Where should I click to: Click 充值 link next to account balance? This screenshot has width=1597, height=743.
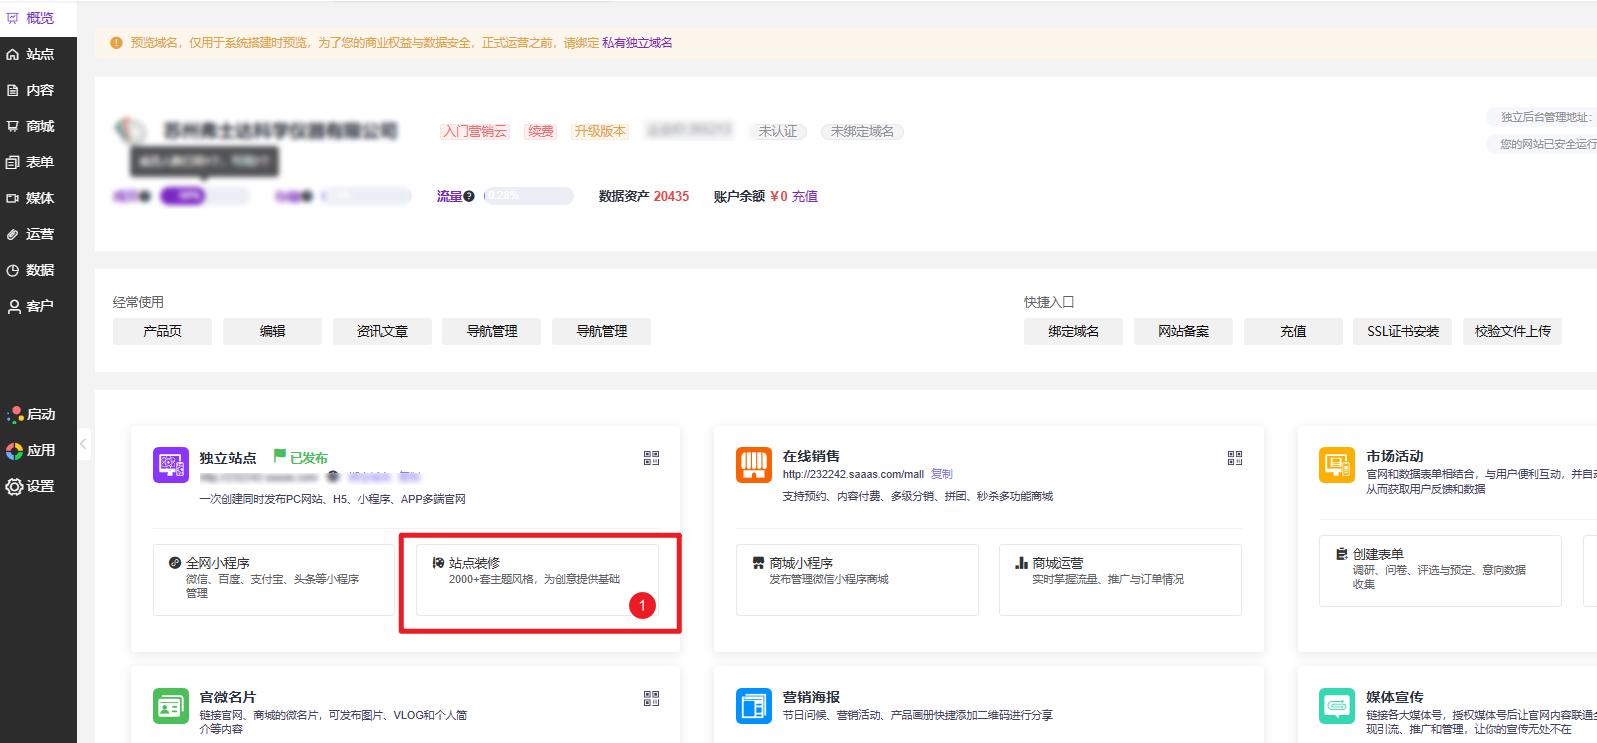pyautogui.click(x=805, y=197)
